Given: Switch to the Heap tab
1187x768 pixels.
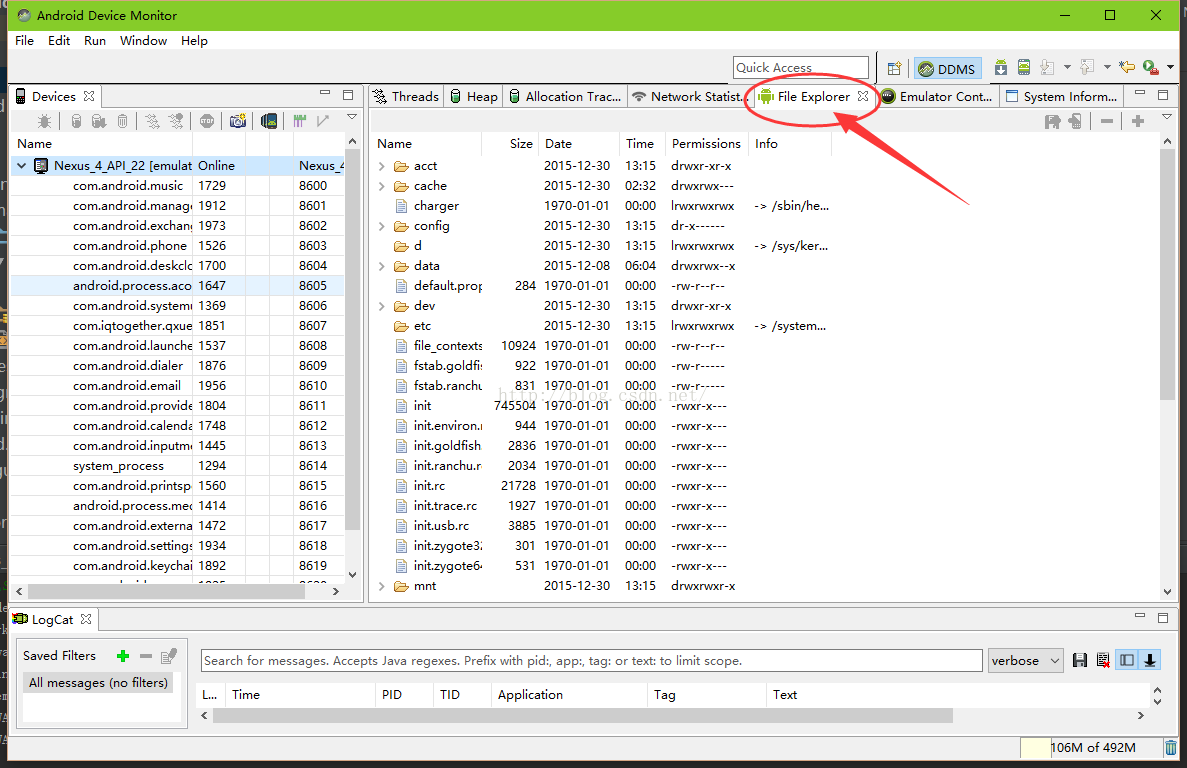Looking at the screenshot, I should tap(473, 97).
